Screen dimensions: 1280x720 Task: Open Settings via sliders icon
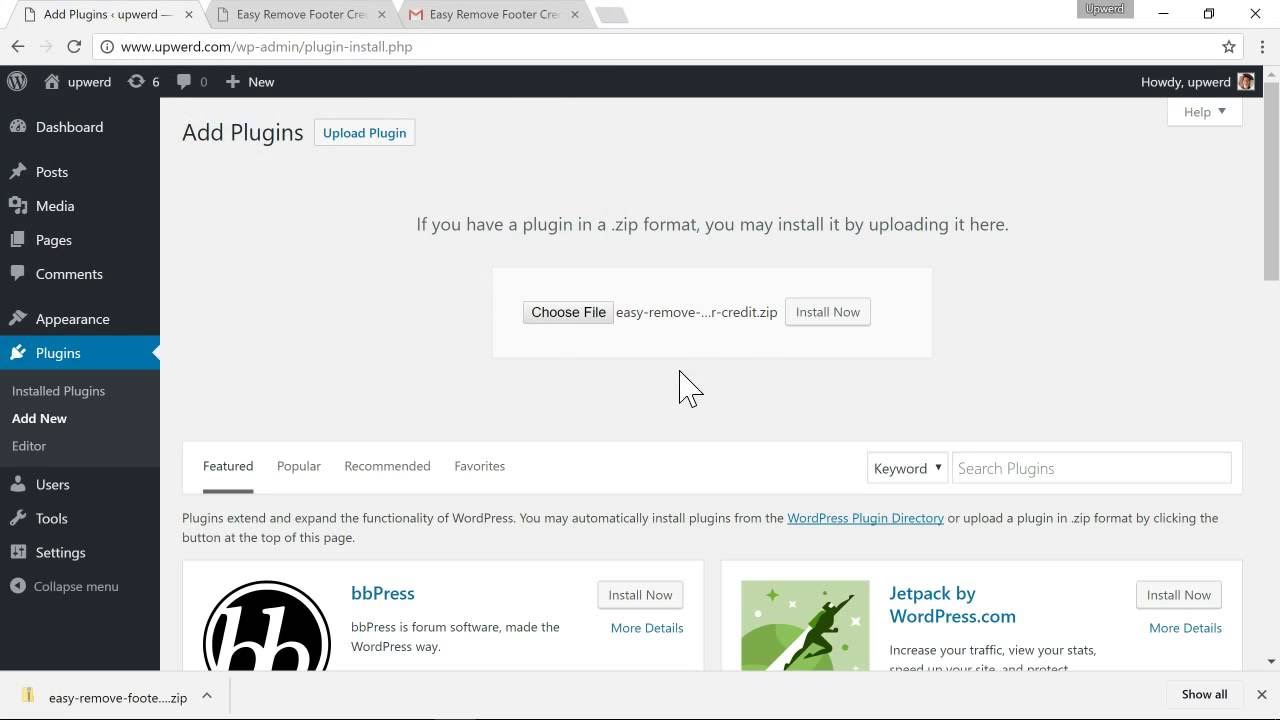[18, 552]
